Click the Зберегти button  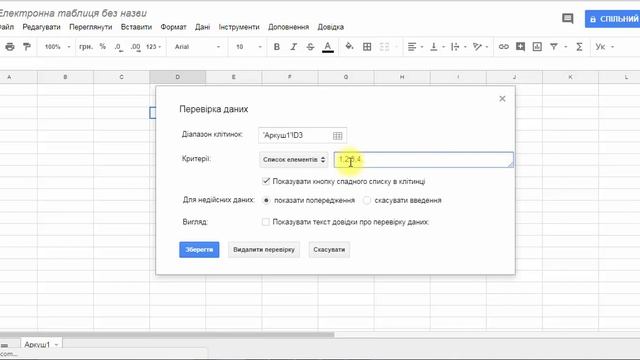[199, 250]
